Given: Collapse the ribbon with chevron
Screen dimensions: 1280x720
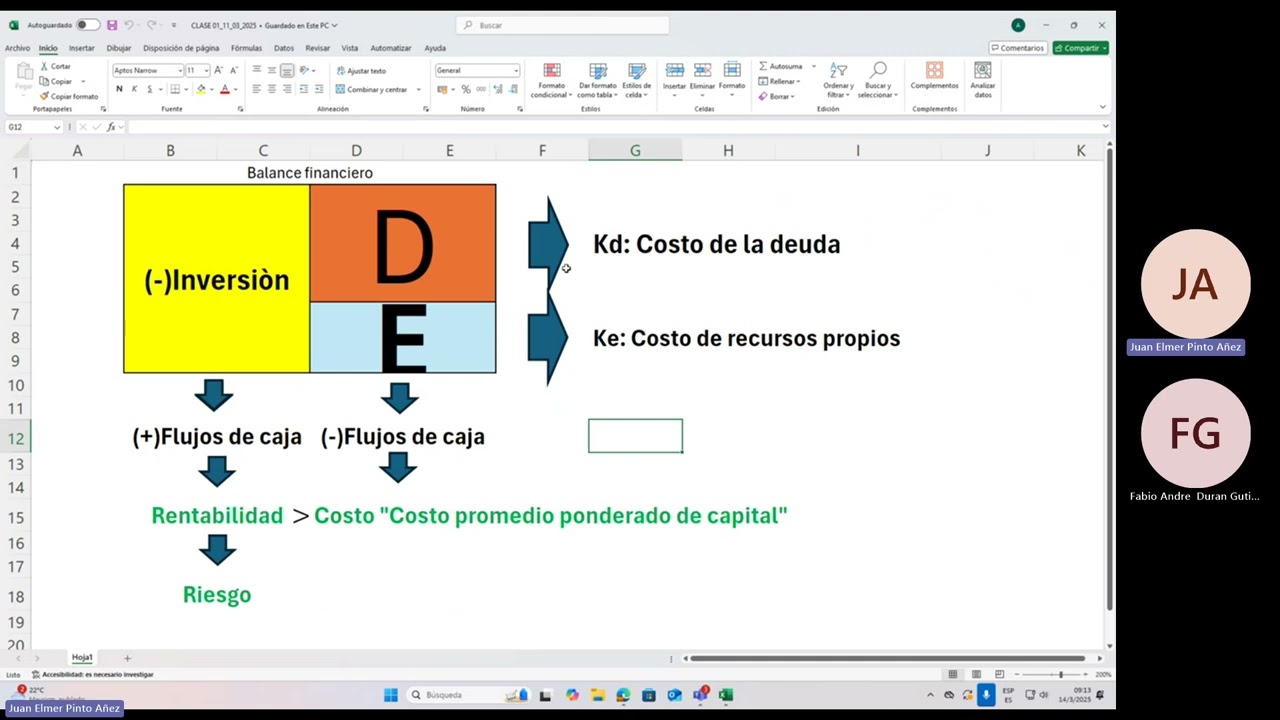Looking at the screenshot, I should [1102, 107].
